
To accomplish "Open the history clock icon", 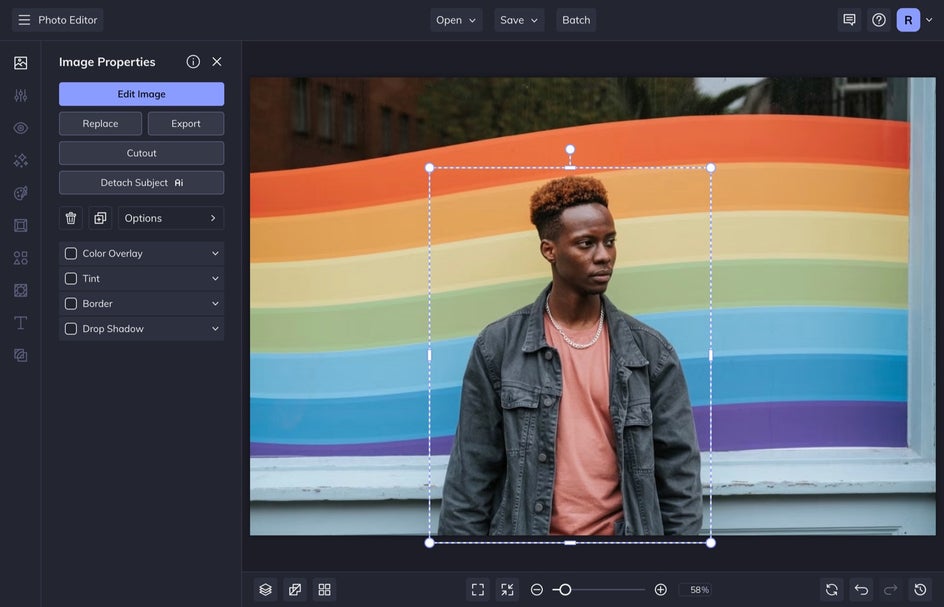I will point(920,590).
